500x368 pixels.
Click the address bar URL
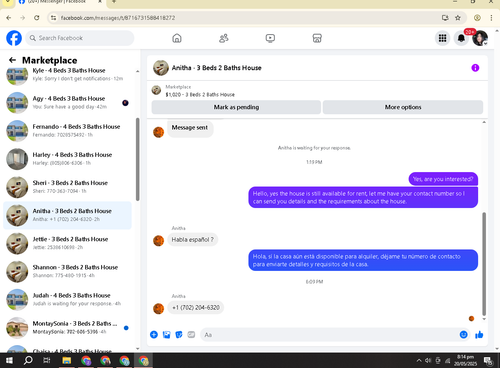118,18
